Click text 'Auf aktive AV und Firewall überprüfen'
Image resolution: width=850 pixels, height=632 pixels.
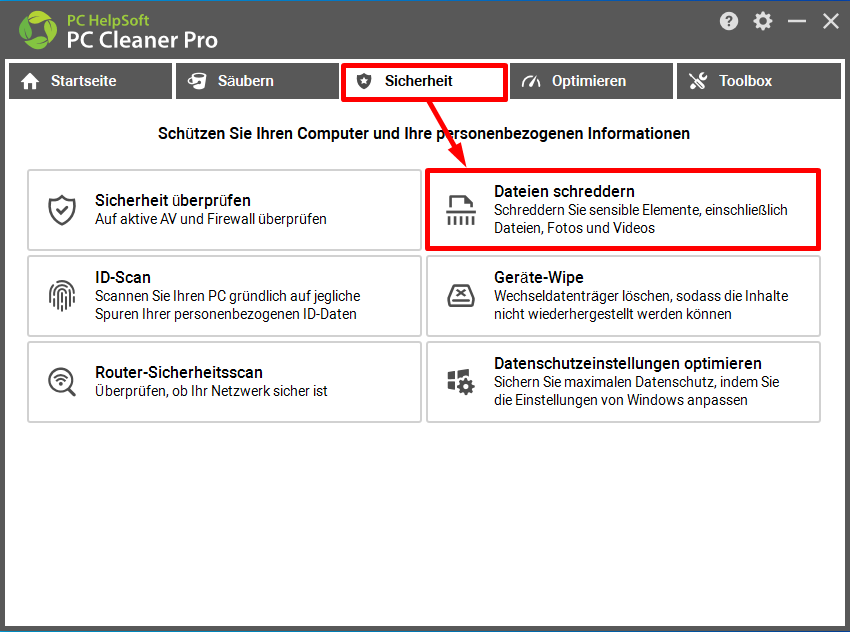(x=211, y=219)
